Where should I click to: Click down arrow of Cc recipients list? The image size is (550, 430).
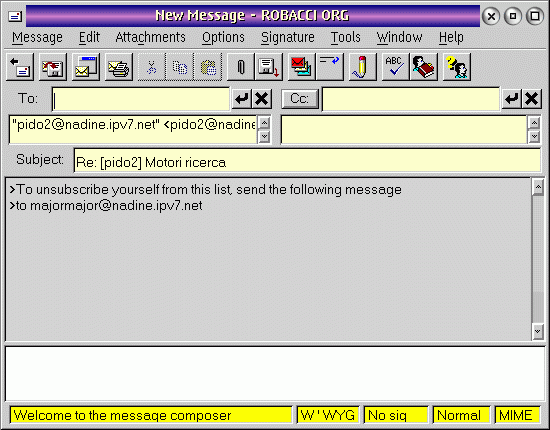click(534, 136)
